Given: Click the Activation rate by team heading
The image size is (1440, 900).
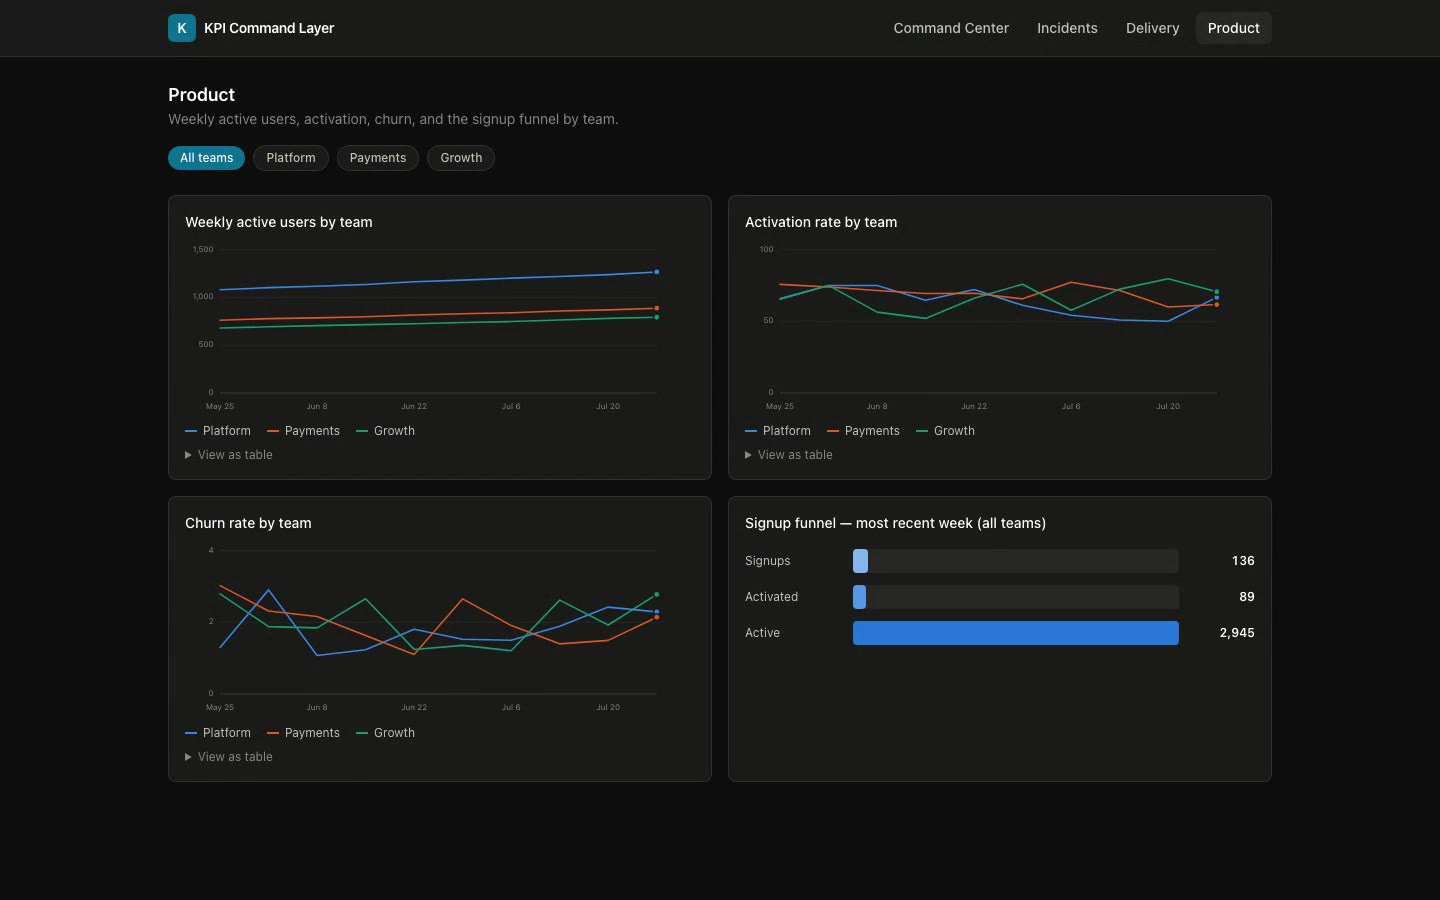Looking at the screenshot, I should (x=821, y=222).
